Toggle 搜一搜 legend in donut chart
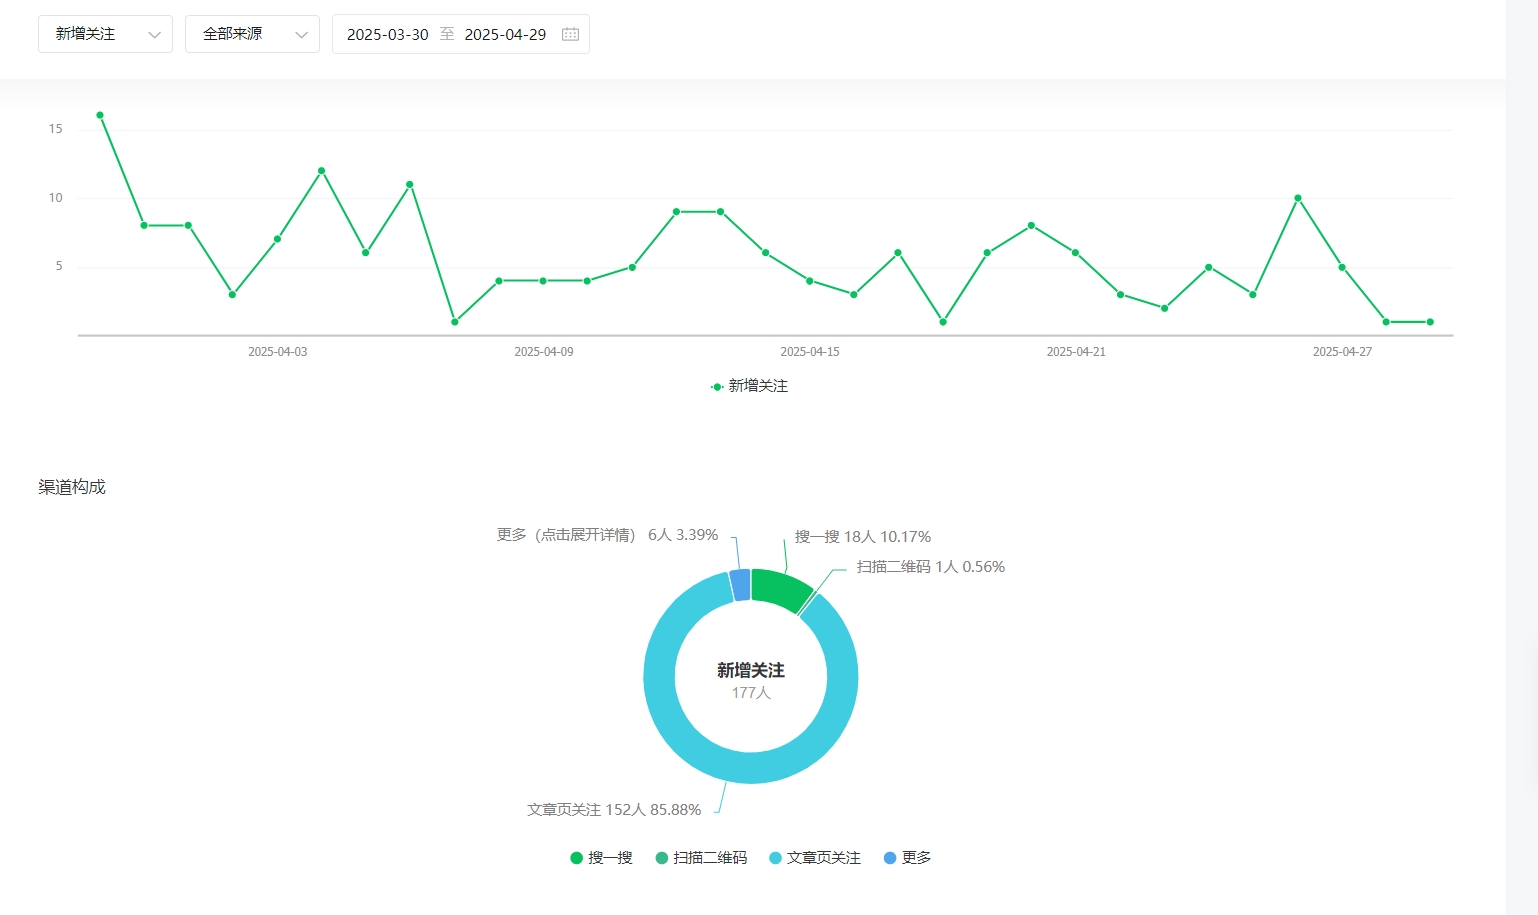1538x915 pixels. point(601,858)
